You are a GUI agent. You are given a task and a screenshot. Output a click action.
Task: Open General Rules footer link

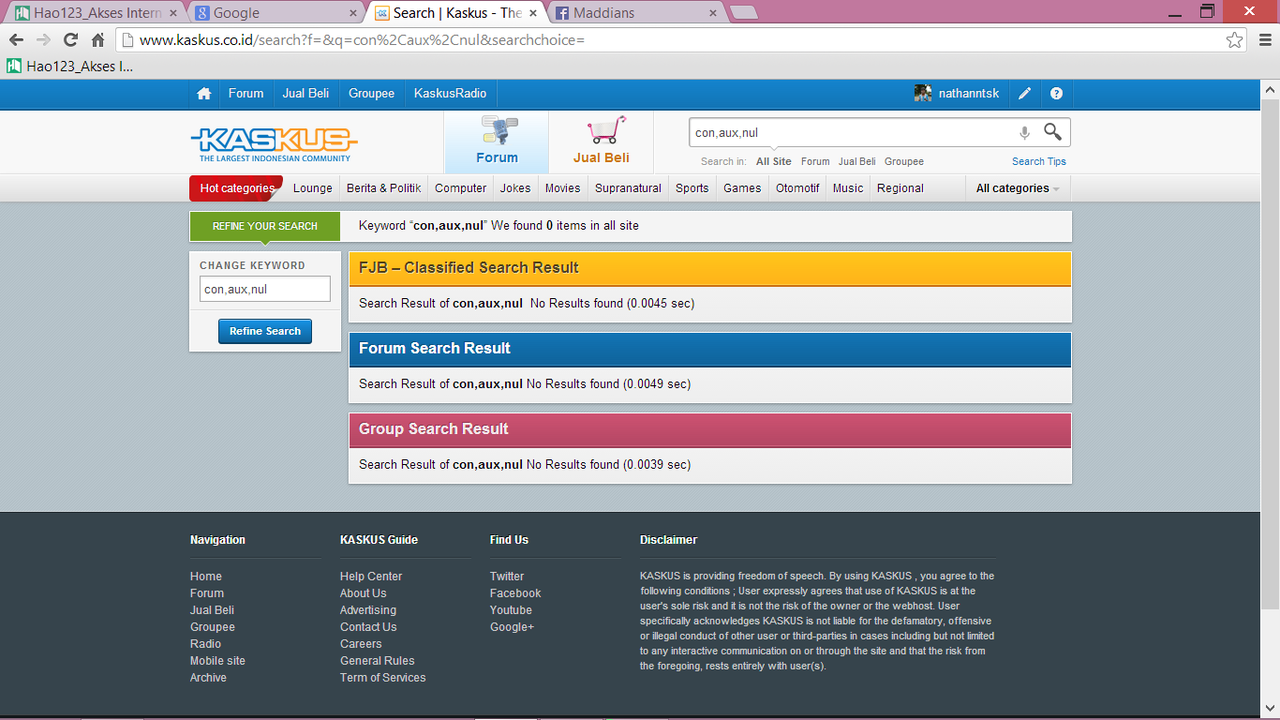coord(377,661)
